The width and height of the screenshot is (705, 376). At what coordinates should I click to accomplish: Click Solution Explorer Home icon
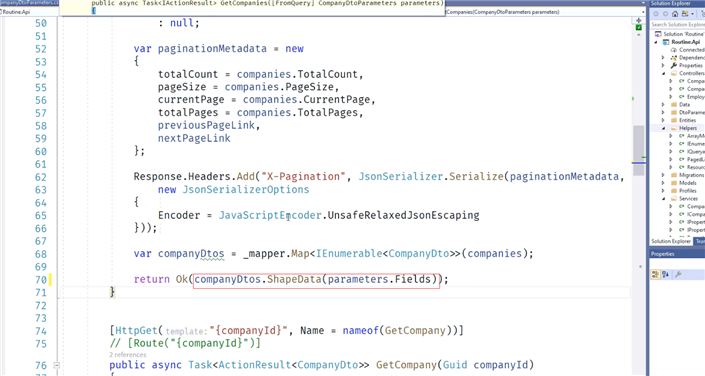[x=675, y=14]
